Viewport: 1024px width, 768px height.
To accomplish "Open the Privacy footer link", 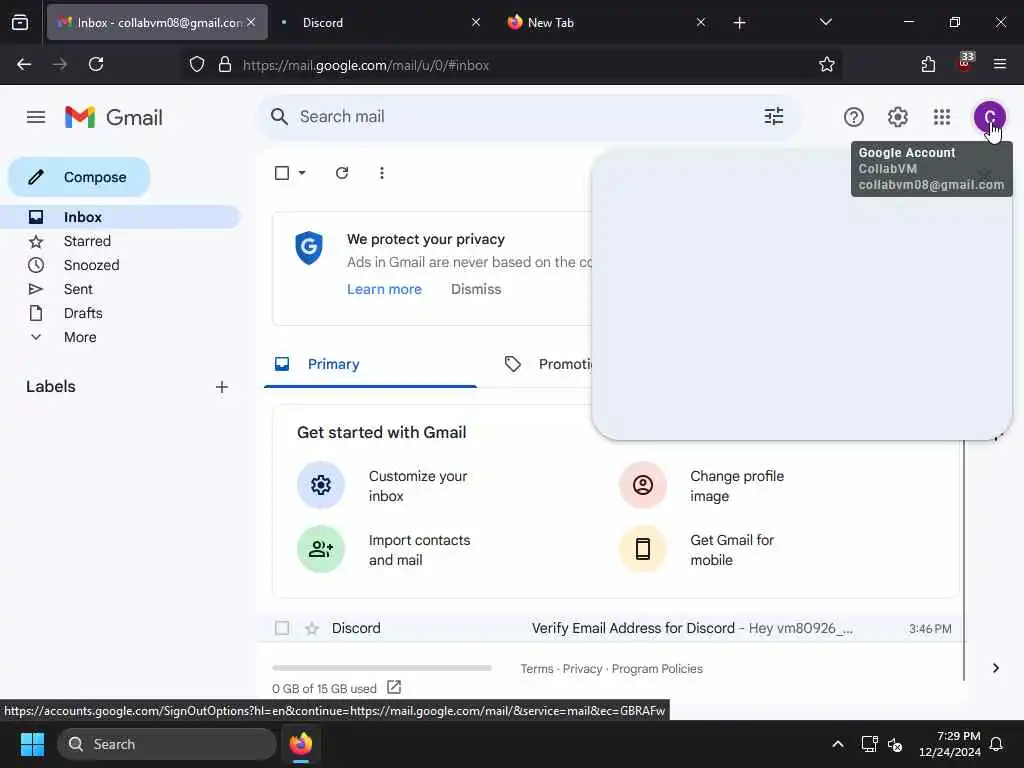I will coord(583,669).
